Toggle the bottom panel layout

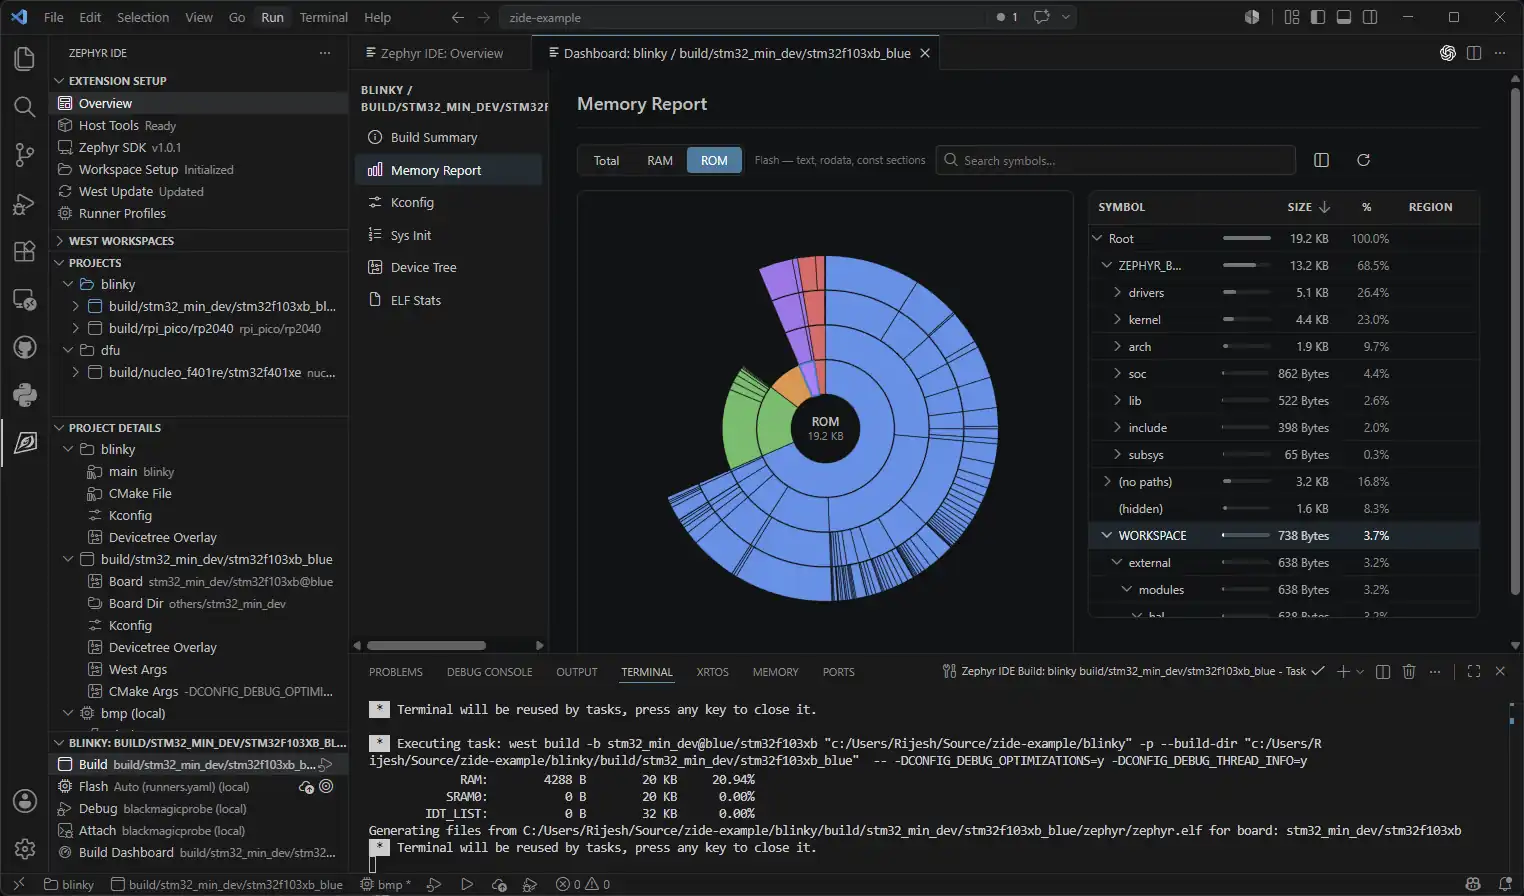1344,17
